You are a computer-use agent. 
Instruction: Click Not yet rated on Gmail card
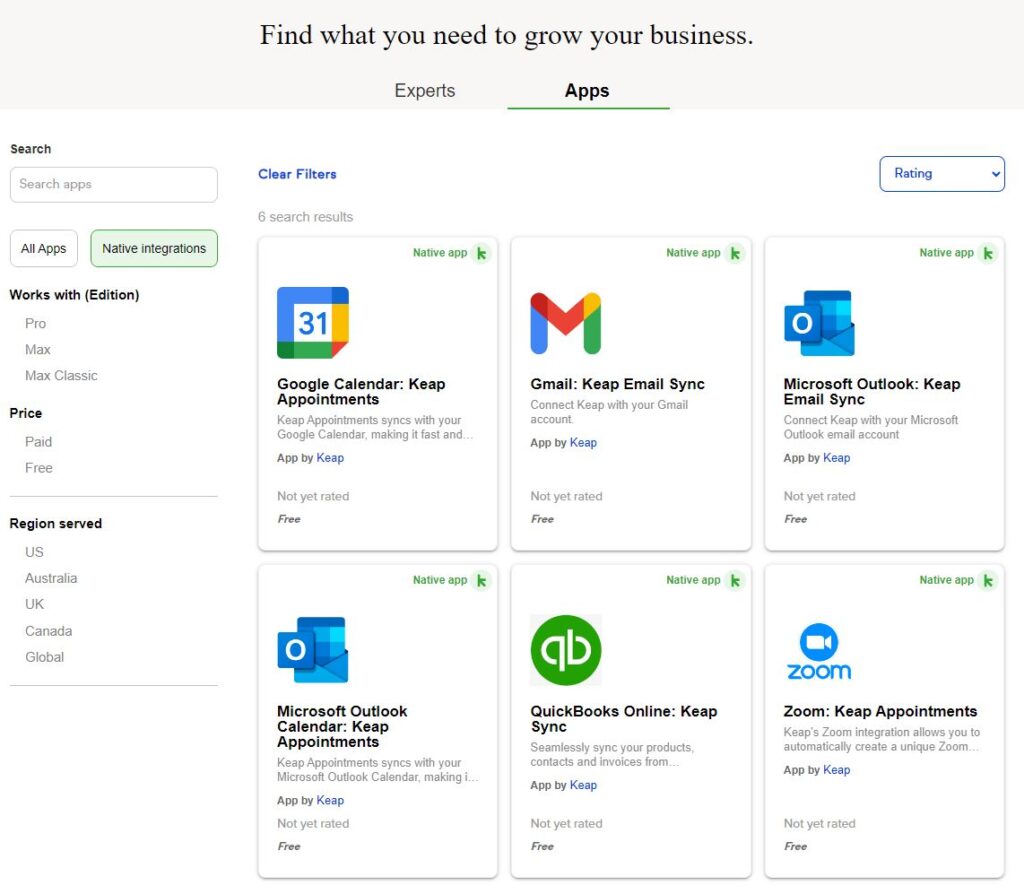(x=566, y=497)
